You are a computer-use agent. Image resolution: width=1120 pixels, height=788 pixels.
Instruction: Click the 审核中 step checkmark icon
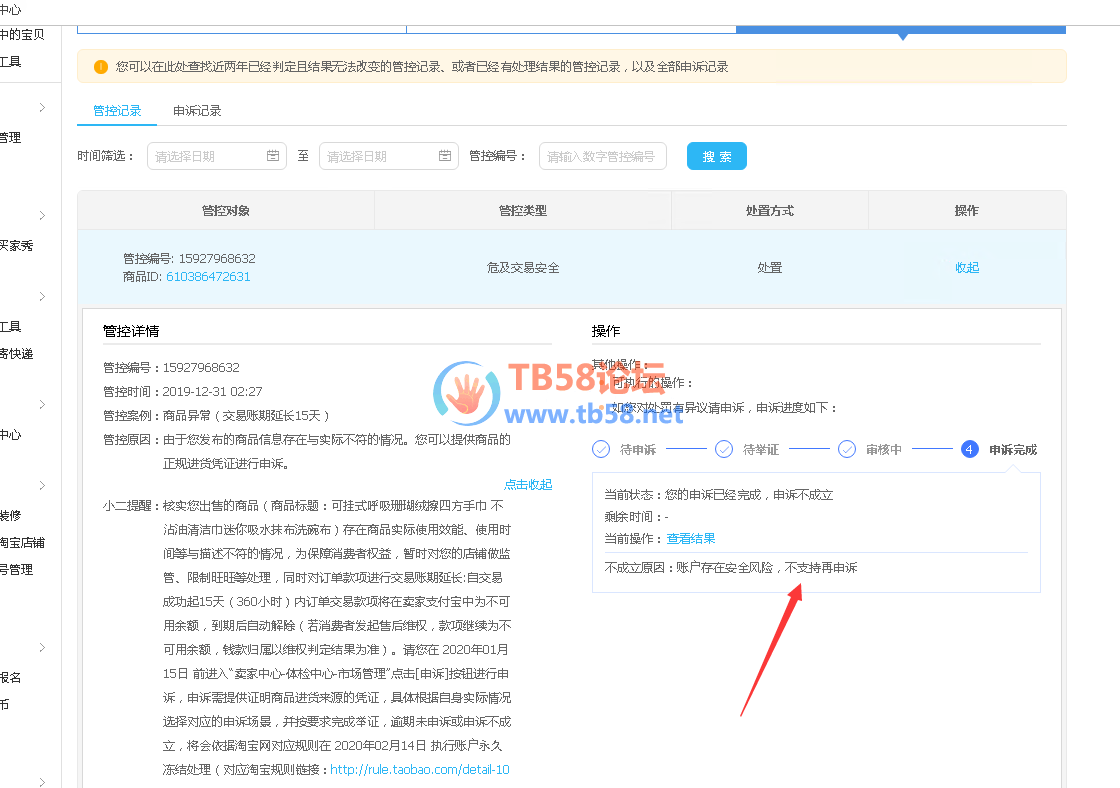(846, 449)
